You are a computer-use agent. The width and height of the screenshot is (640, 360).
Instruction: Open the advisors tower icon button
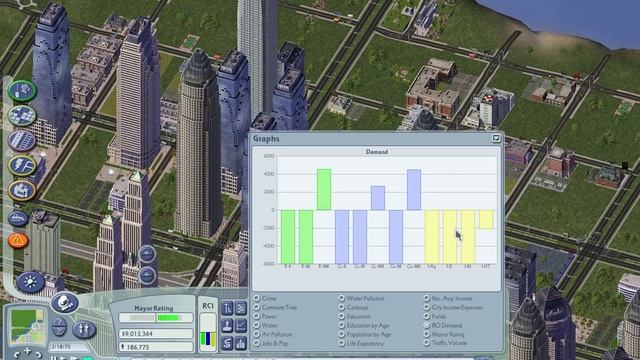[227, 308]
